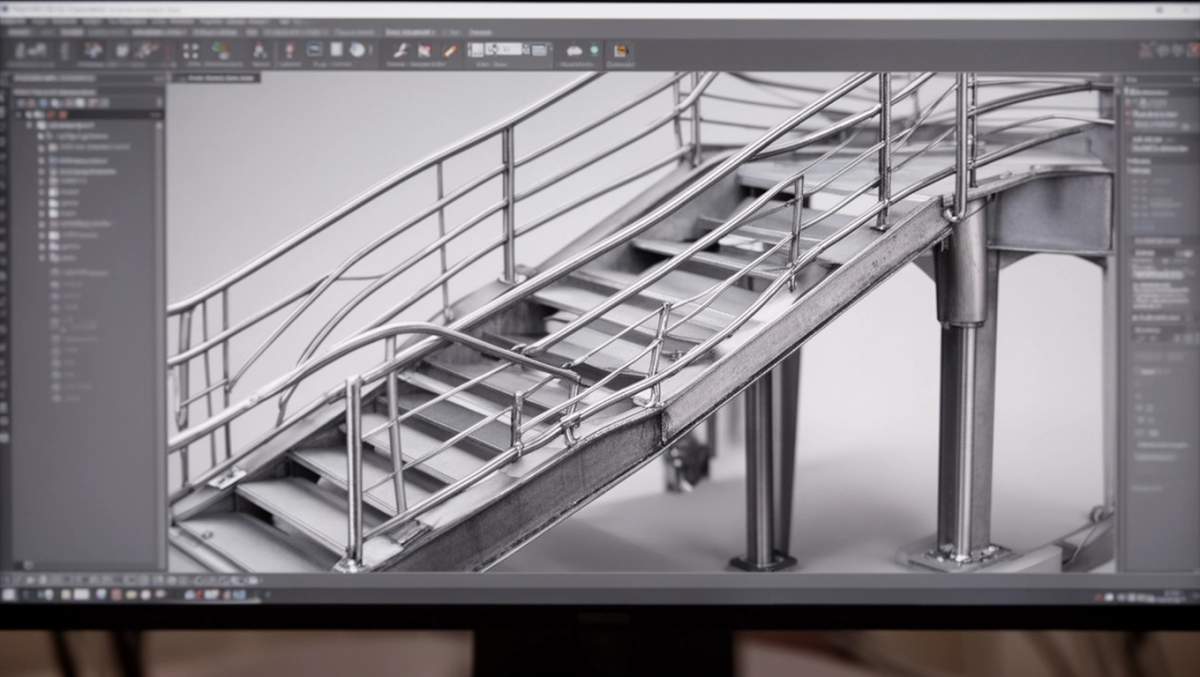Expand the second folder item in the model tree

pos(42,148)
